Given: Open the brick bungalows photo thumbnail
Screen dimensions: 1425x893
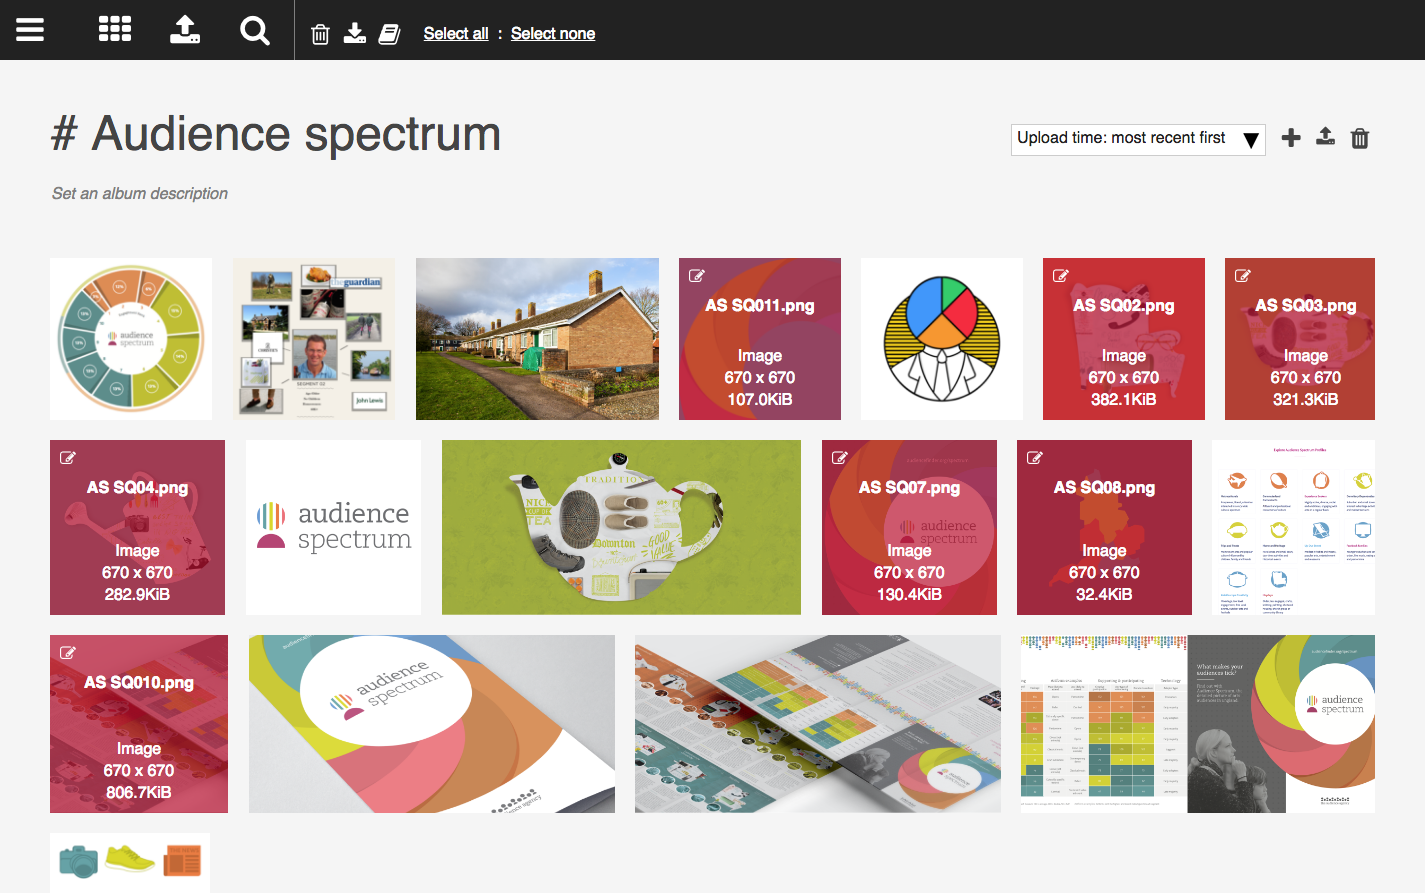Looking at the screenshot, I should pyautogui.click(x=537, y=339).
